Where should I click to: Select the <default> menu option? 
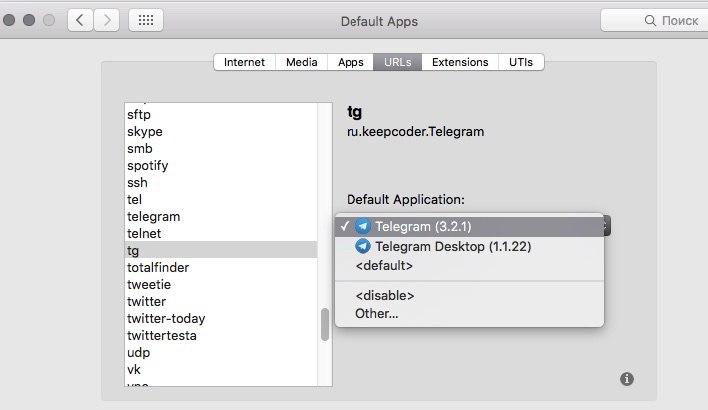coord(469,266)
